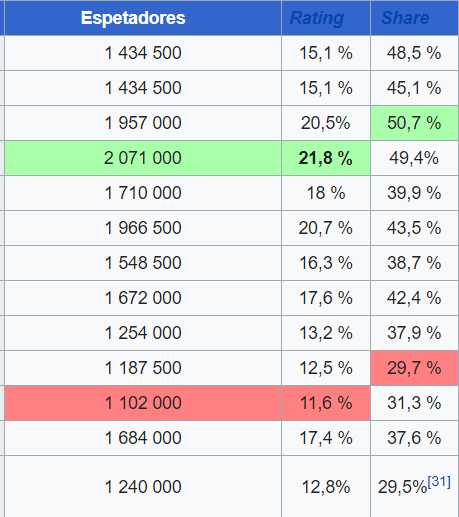Viewport: 459px width, 517px height.
Task: Select the 1 240 000 viewers cell
Action: point(143,487)
